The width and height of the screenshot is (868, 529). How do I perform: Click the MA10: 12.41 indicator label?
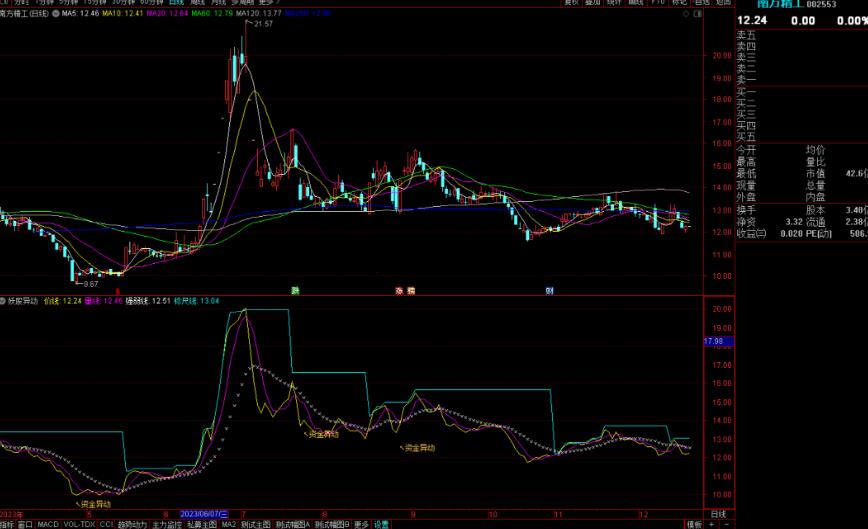123,13
